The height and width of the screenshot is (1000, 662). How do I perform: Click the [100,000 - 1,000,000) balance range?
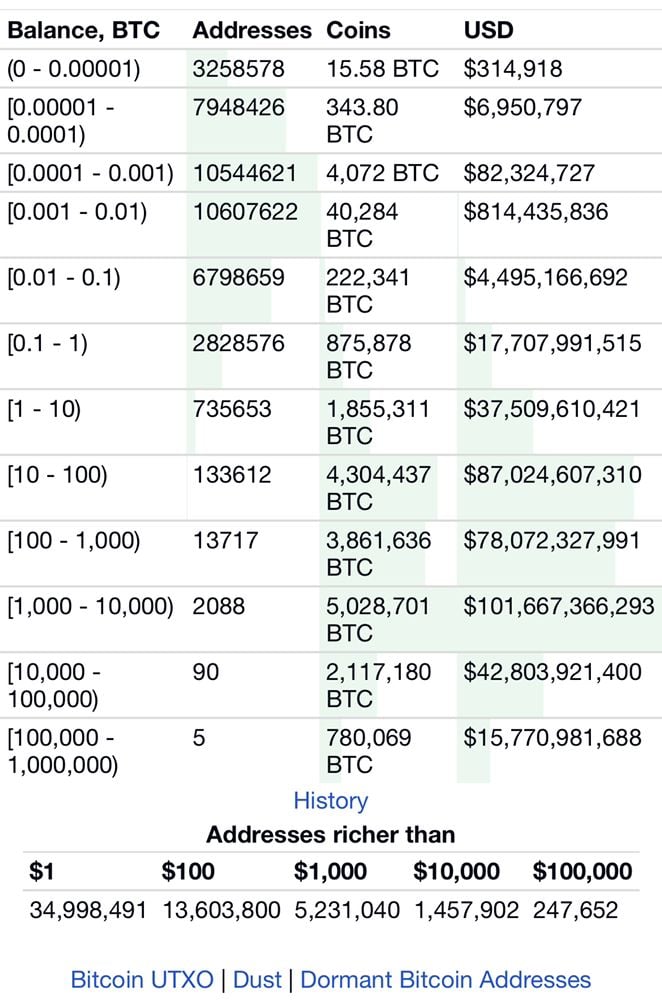point(62,751)
